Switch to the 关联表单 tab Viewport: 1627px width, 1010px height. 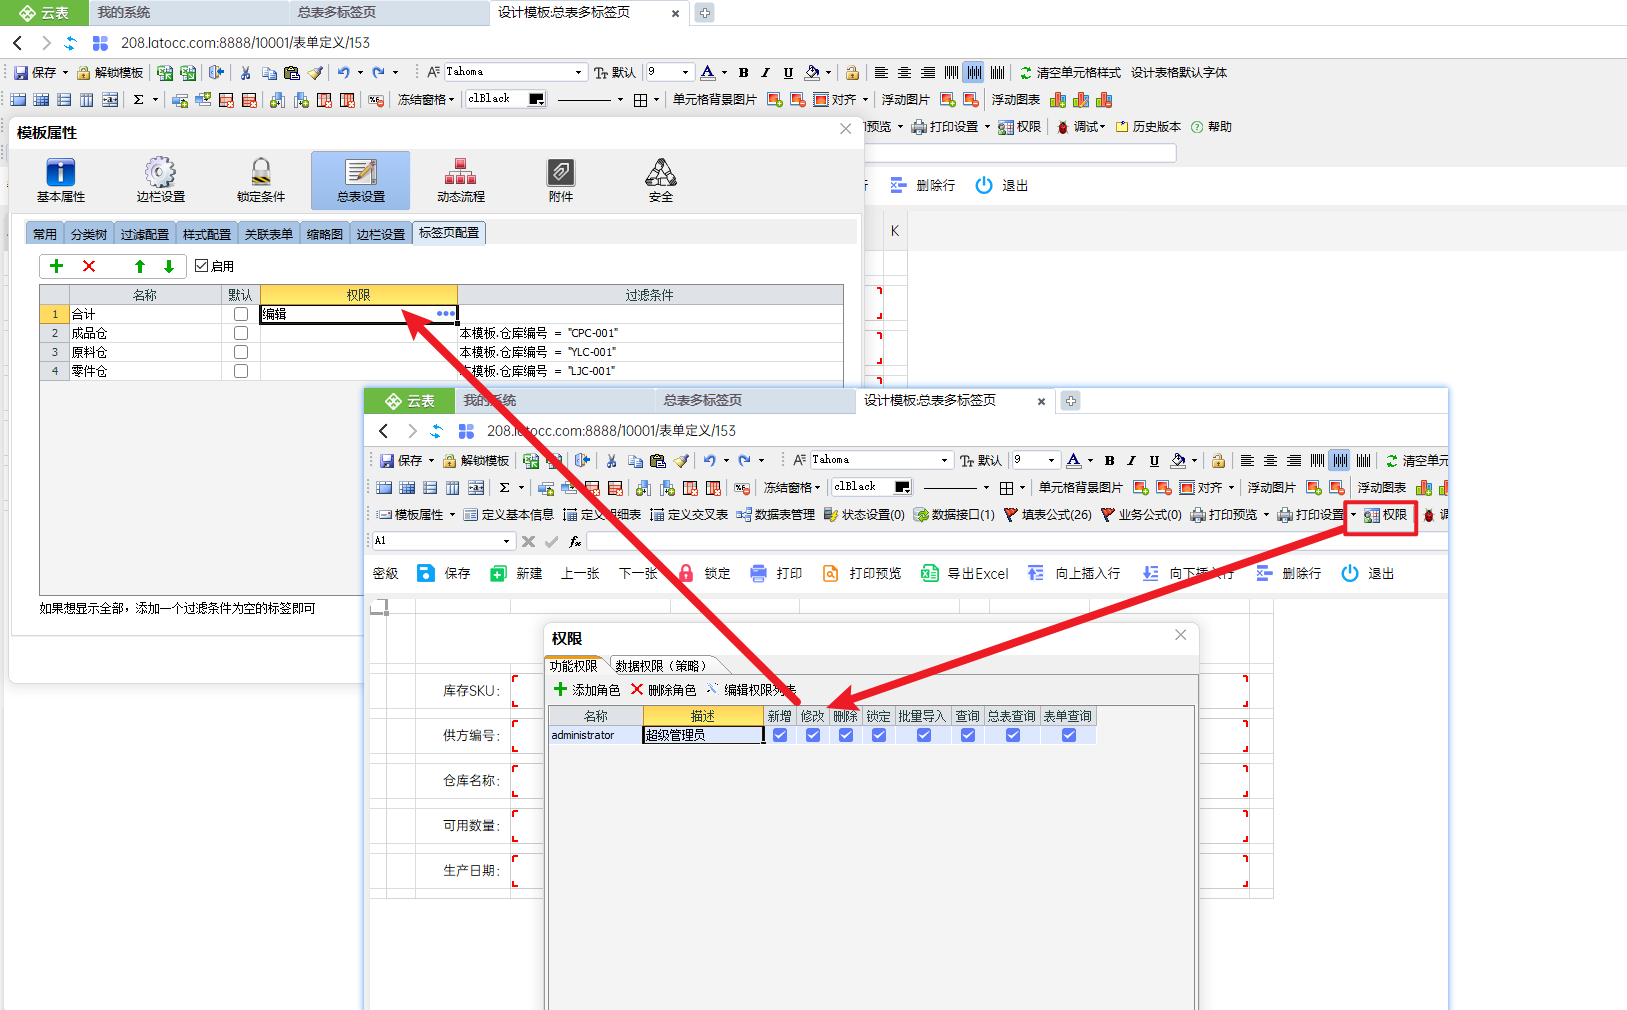(269, 234)
